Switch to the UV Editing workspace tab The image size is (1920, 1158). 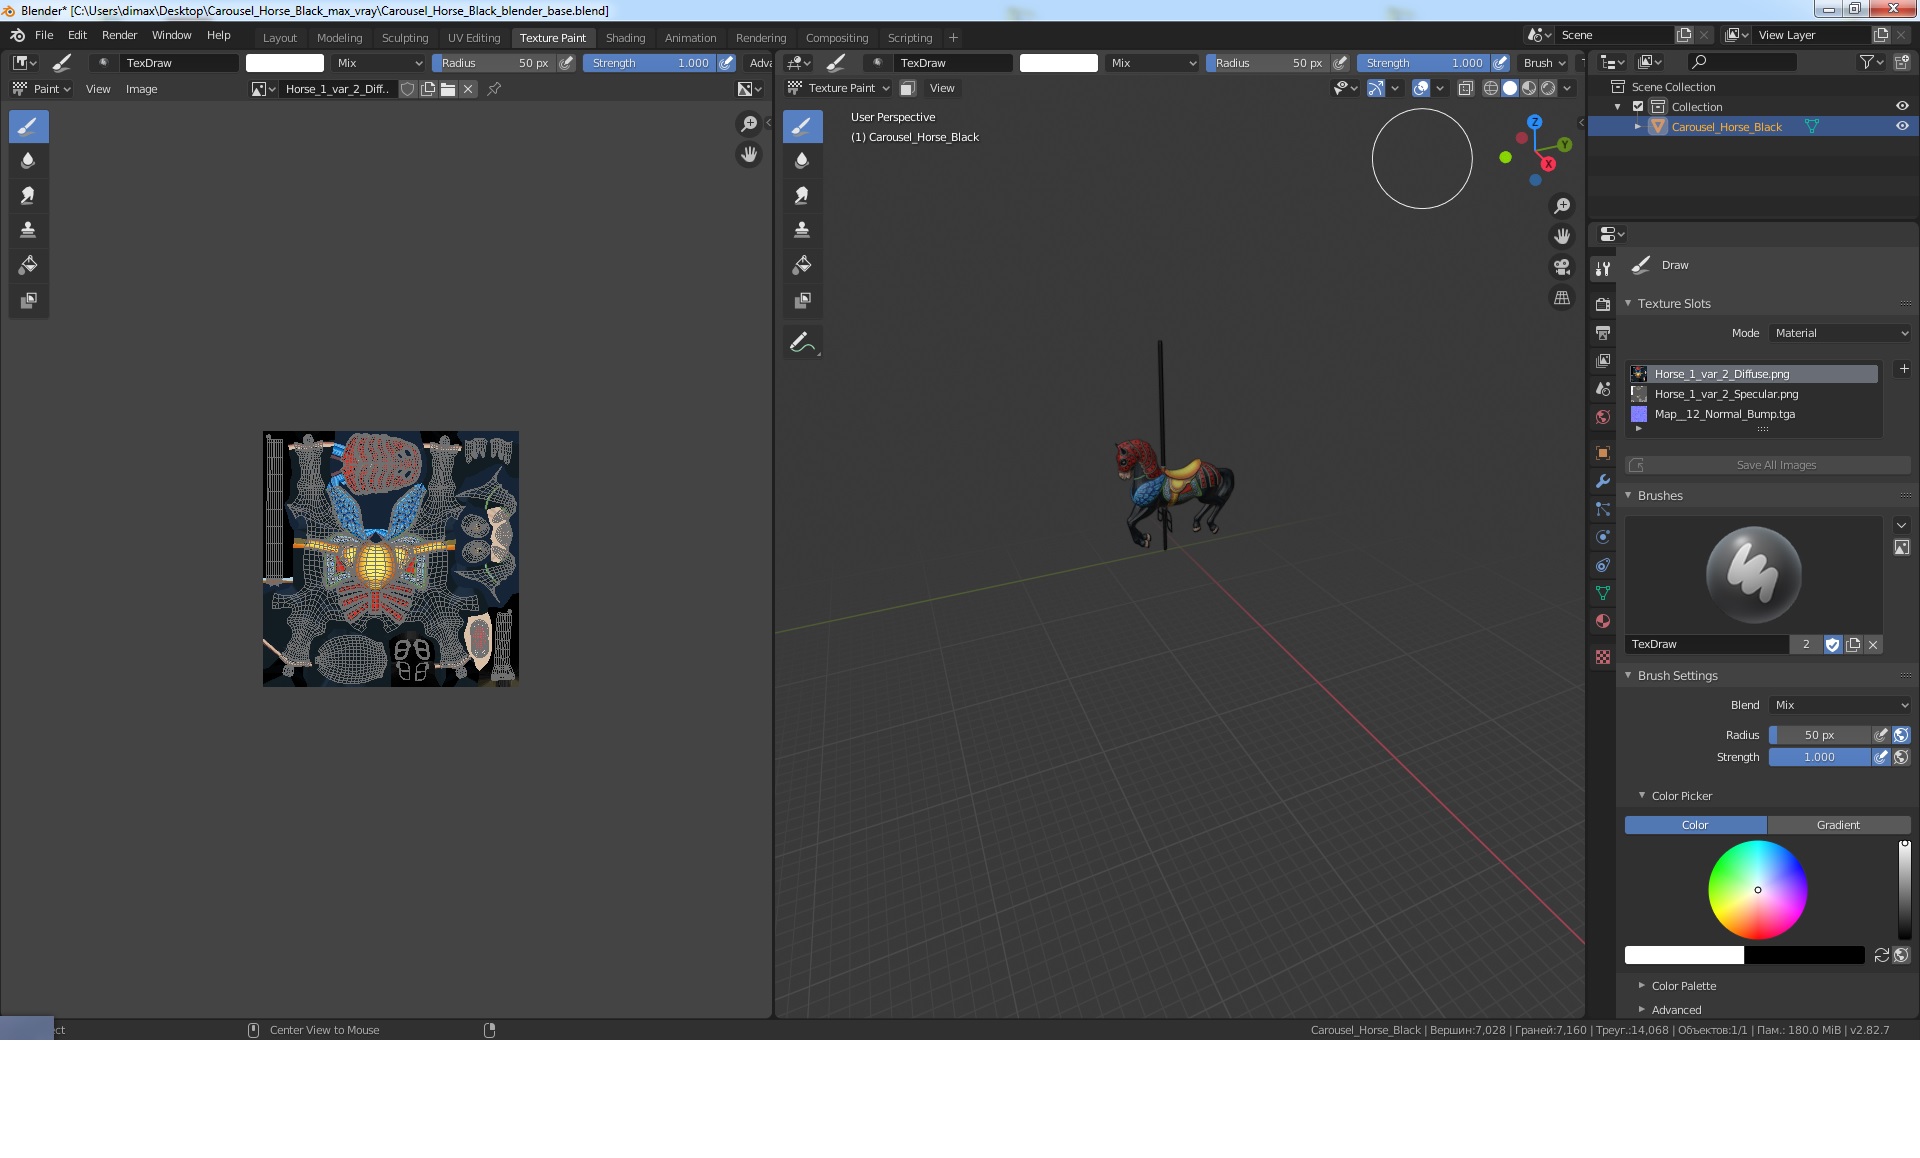click(x=473, y=38)
